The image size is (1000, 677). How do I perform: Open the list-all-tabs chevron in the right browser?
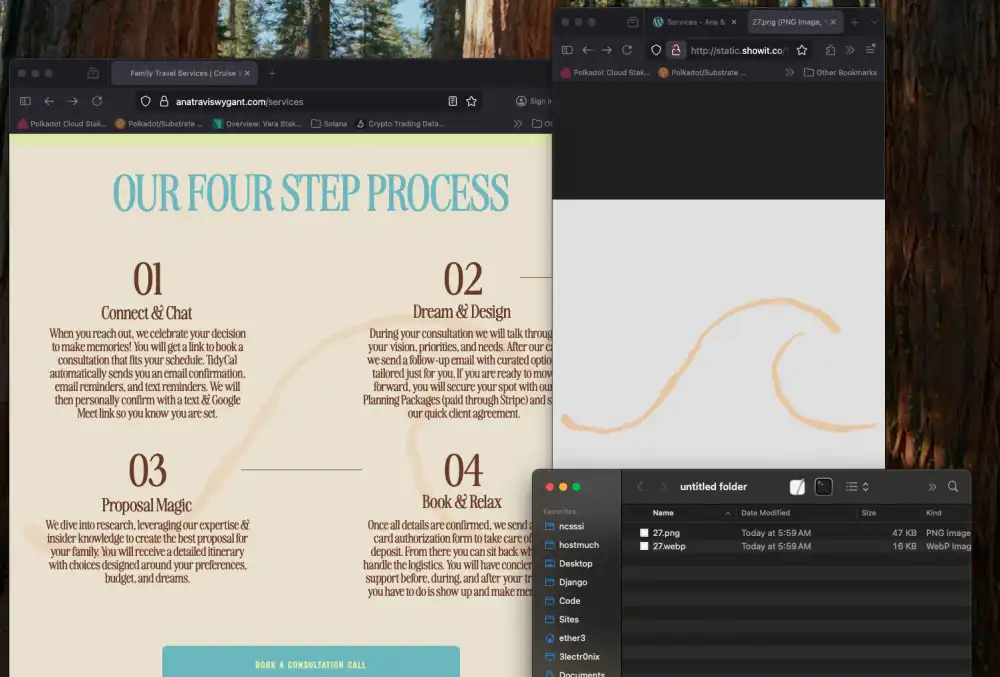click(x=875, y=21)
